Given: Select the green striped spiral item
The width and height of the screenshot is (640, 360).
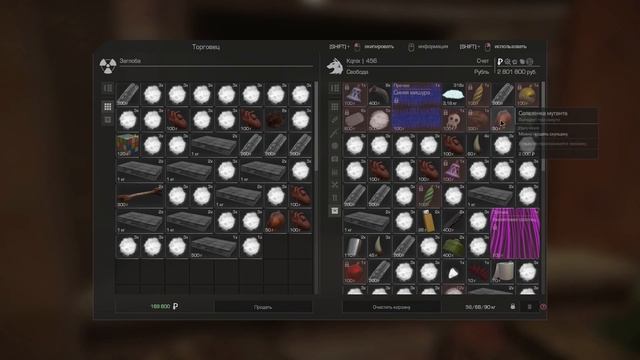Looking at the screenshot, I should [x=429, y=196].
